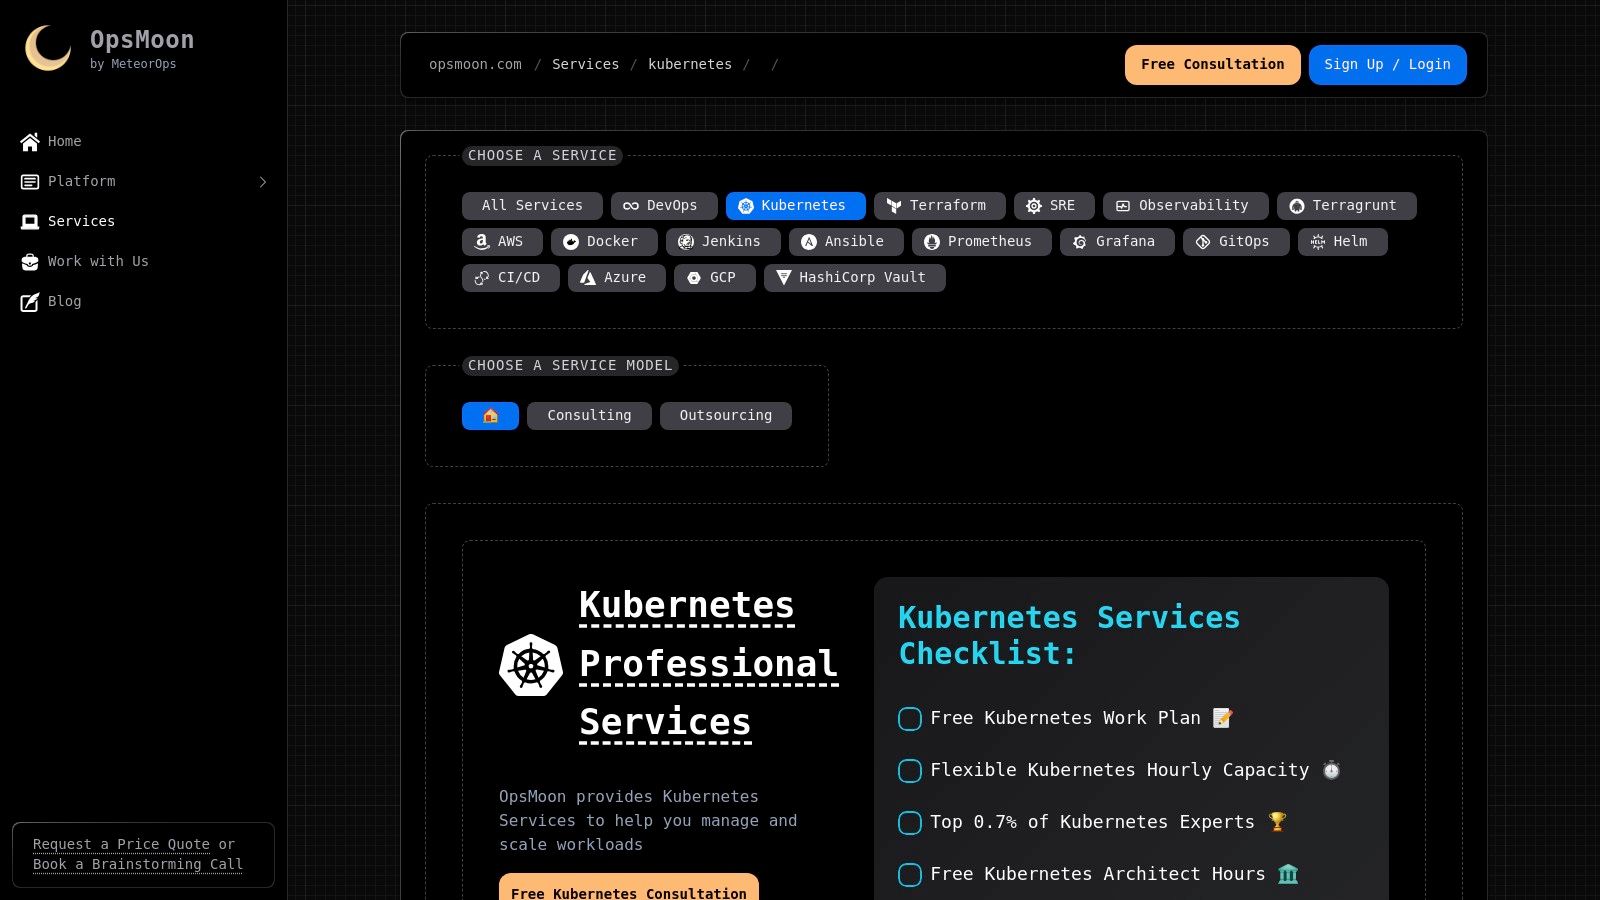1600x900 pixels.
Task: Switch to the All Services filter
Action: pos(532,206)
